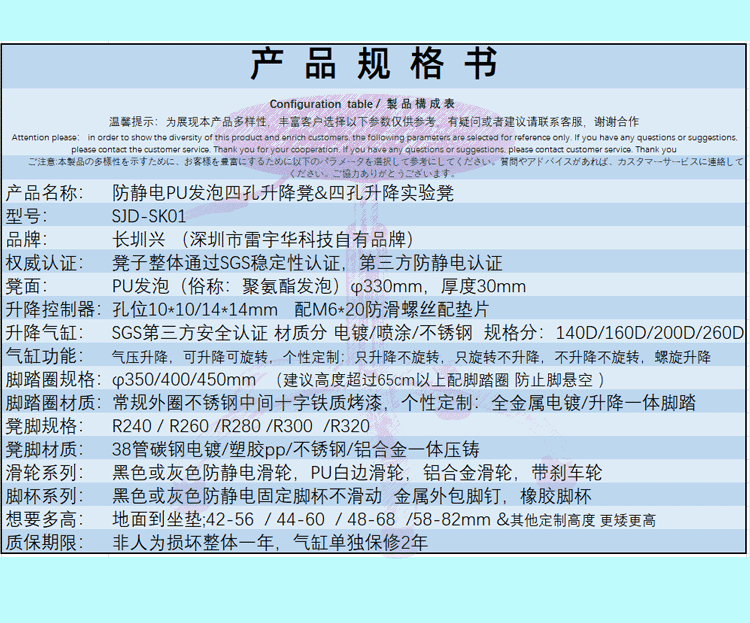Image resolution: width=750 pixels, height=623 pixels.
Task: Click text 全金属电镀/升降一体脚踏
Action: [594, 403]
